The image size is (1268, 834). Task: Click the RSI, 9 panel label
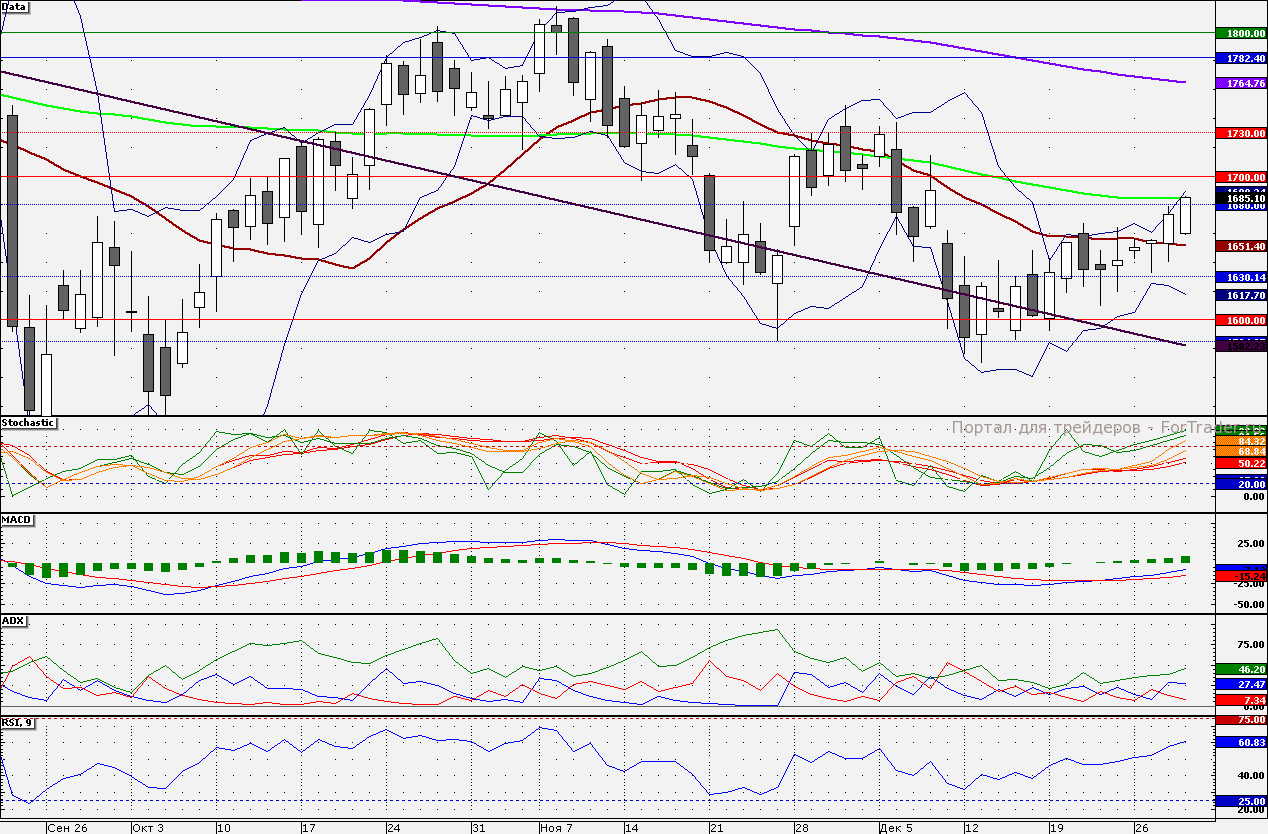pos(18,722)
